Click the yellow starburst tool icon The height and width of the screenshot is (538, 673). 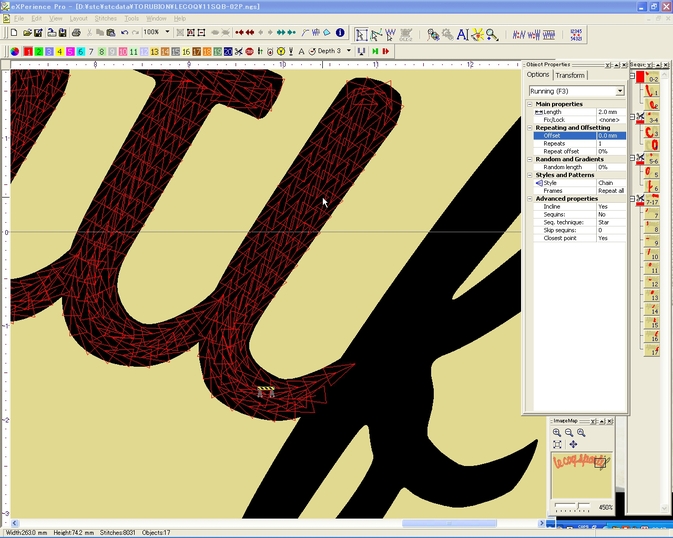(x=477, y=35)
